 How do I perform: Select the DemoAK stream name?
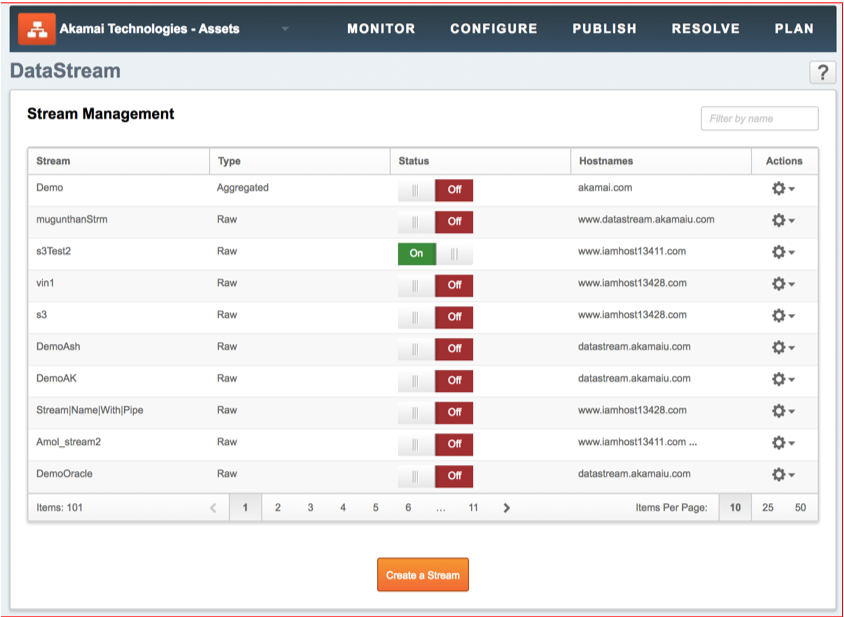click(x=57, y=378)
